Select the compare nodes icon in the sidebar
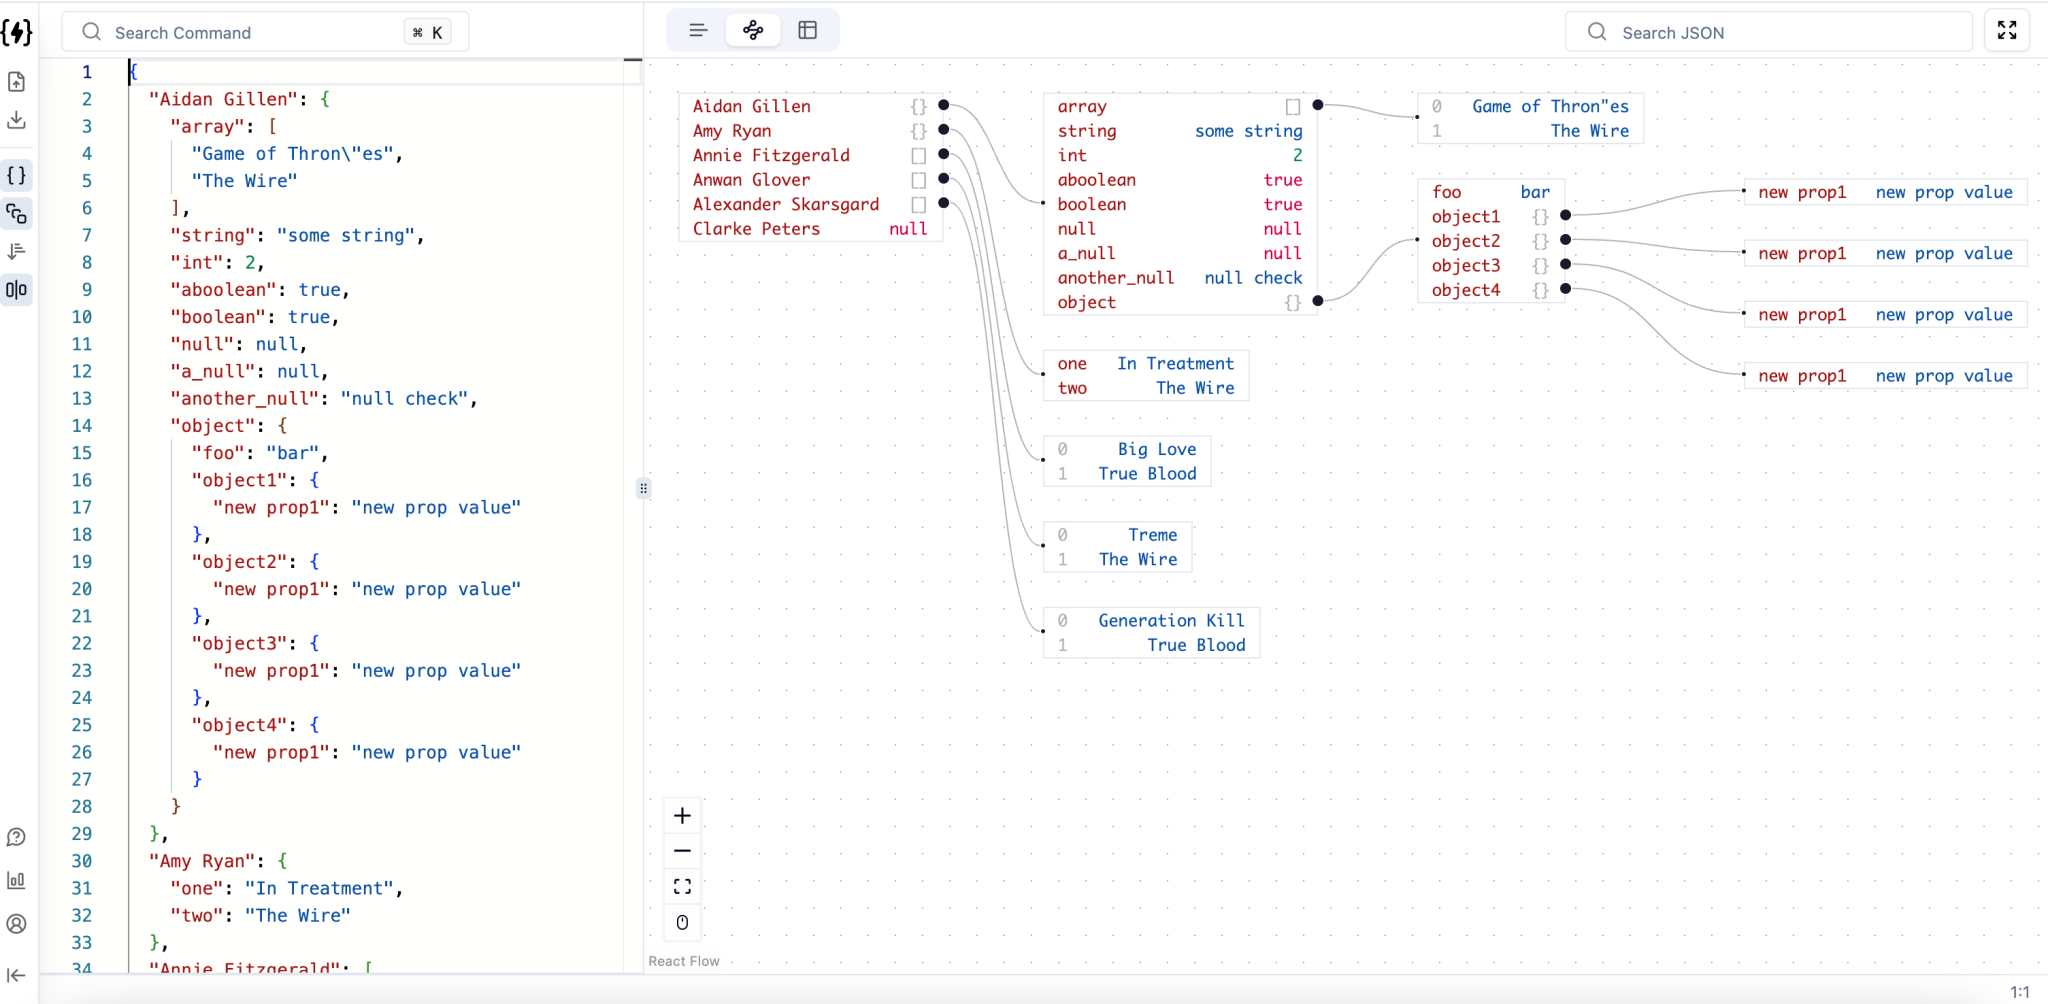This screenshot has height=1004, width=2048. pyautogui.click(x=16, y=213)
